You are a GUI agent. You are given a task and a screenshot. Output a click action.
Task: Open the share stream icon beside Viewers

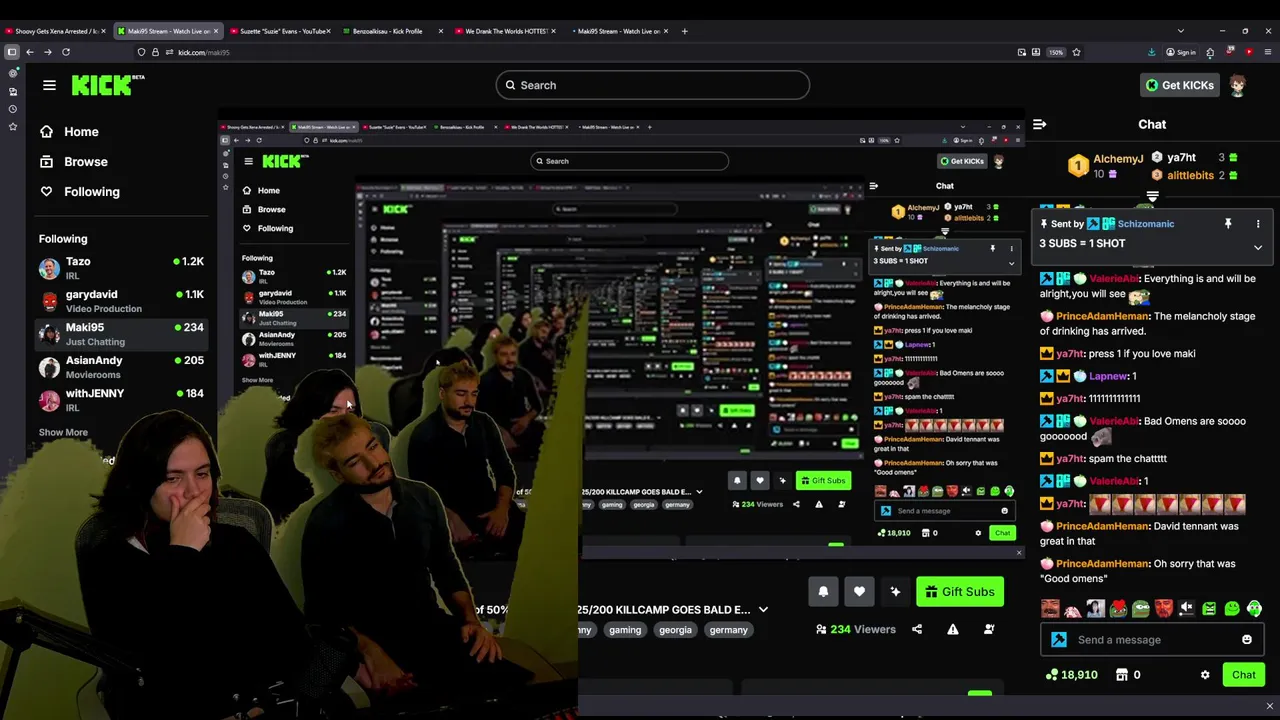coord(917,629)
